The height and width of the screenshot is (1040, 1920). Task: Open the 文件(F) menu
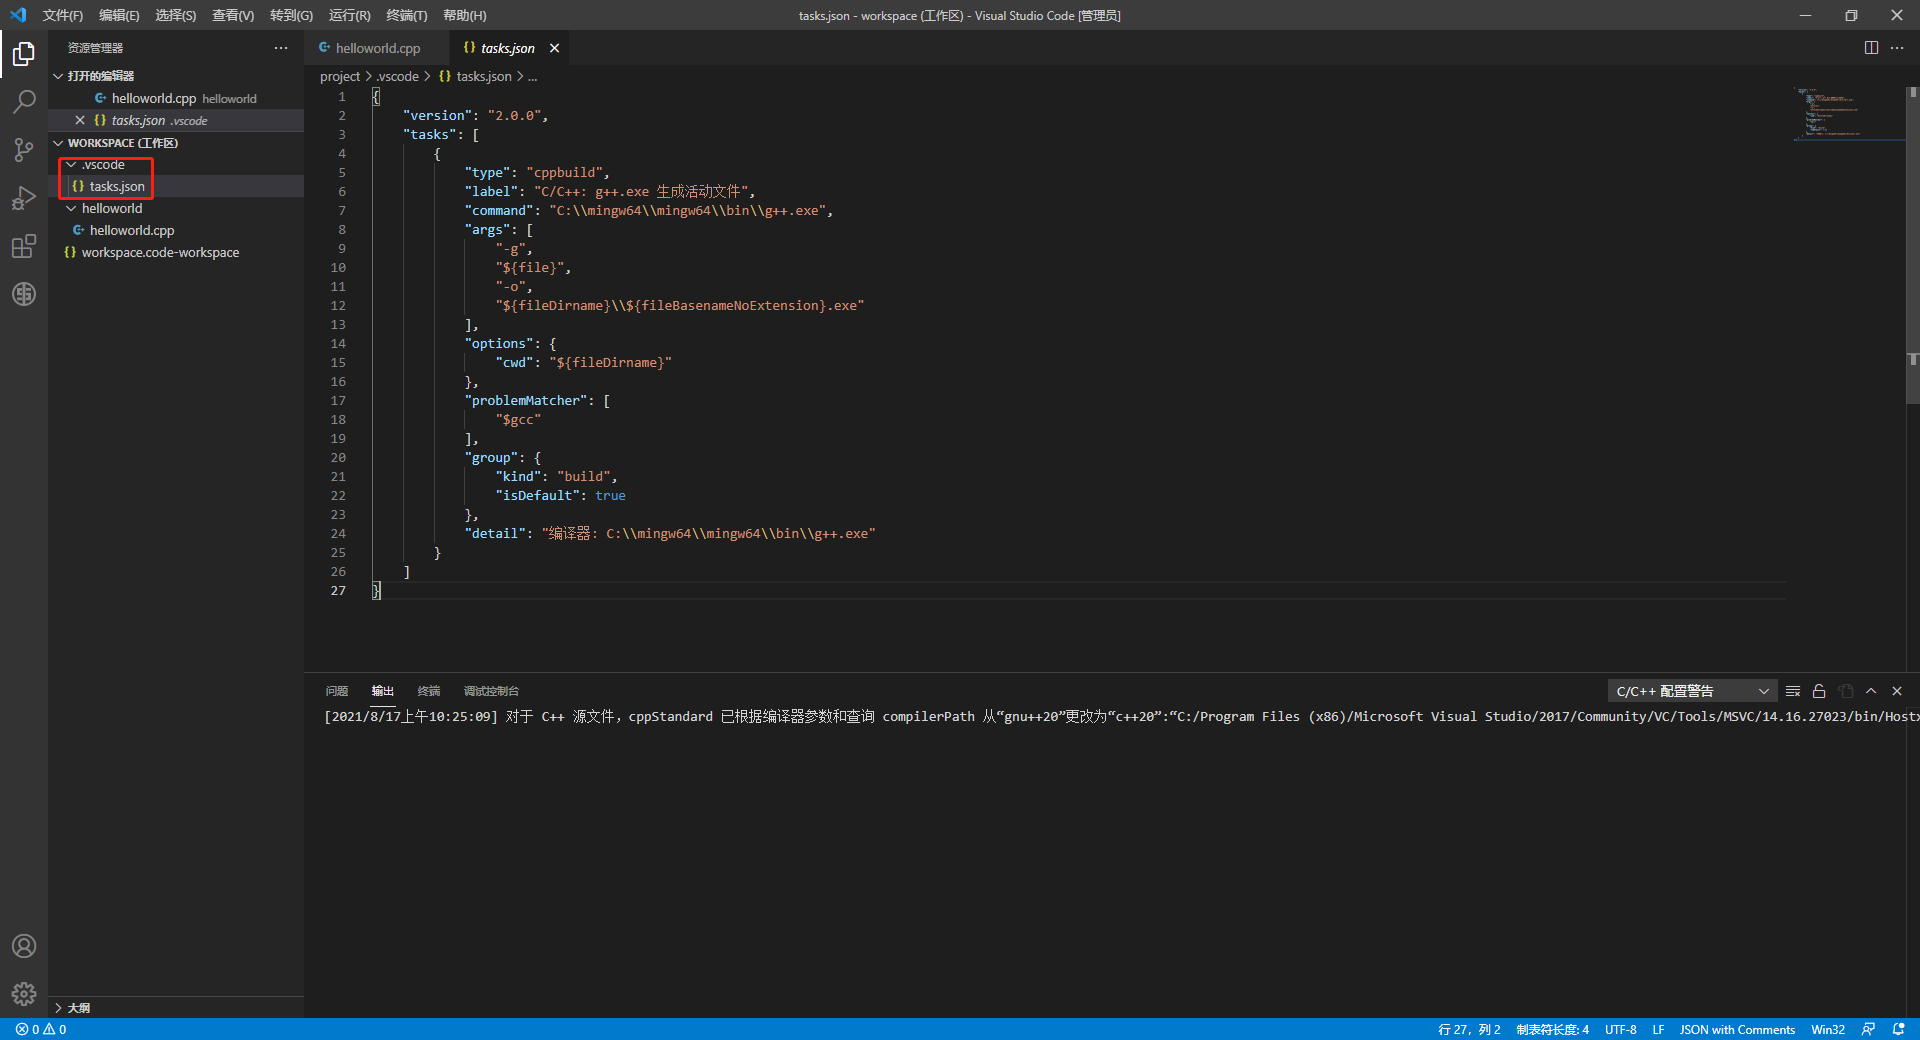63,15
